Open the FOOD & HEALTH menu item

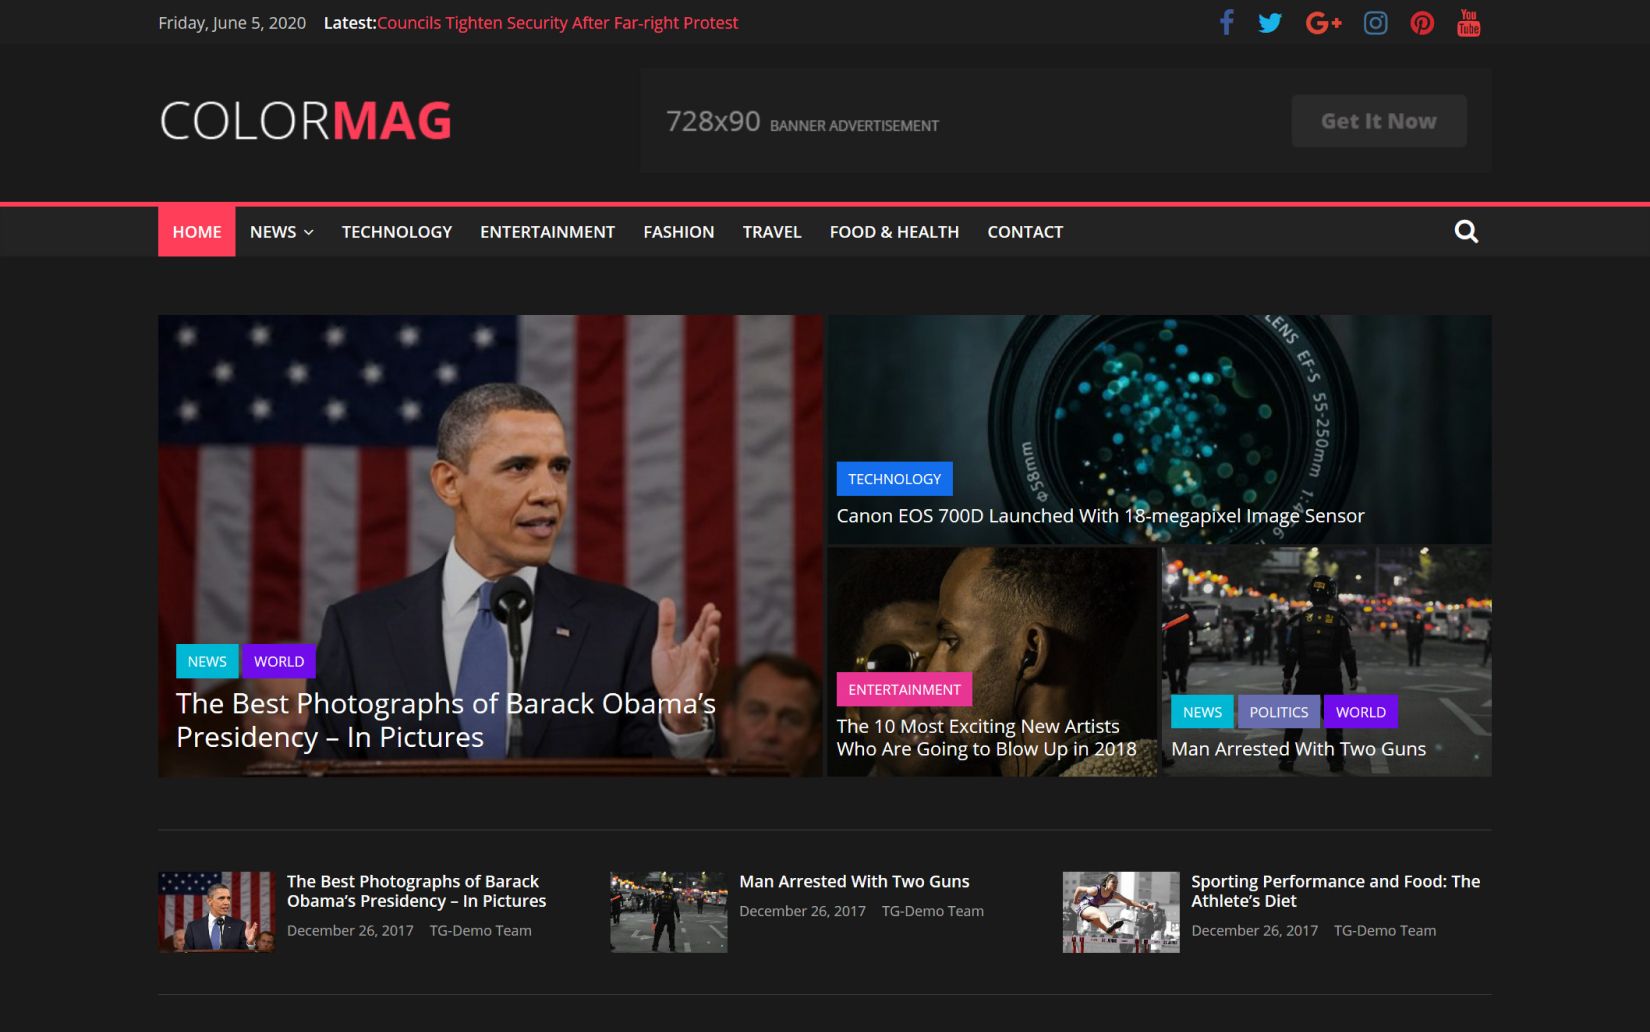(893, 231)
